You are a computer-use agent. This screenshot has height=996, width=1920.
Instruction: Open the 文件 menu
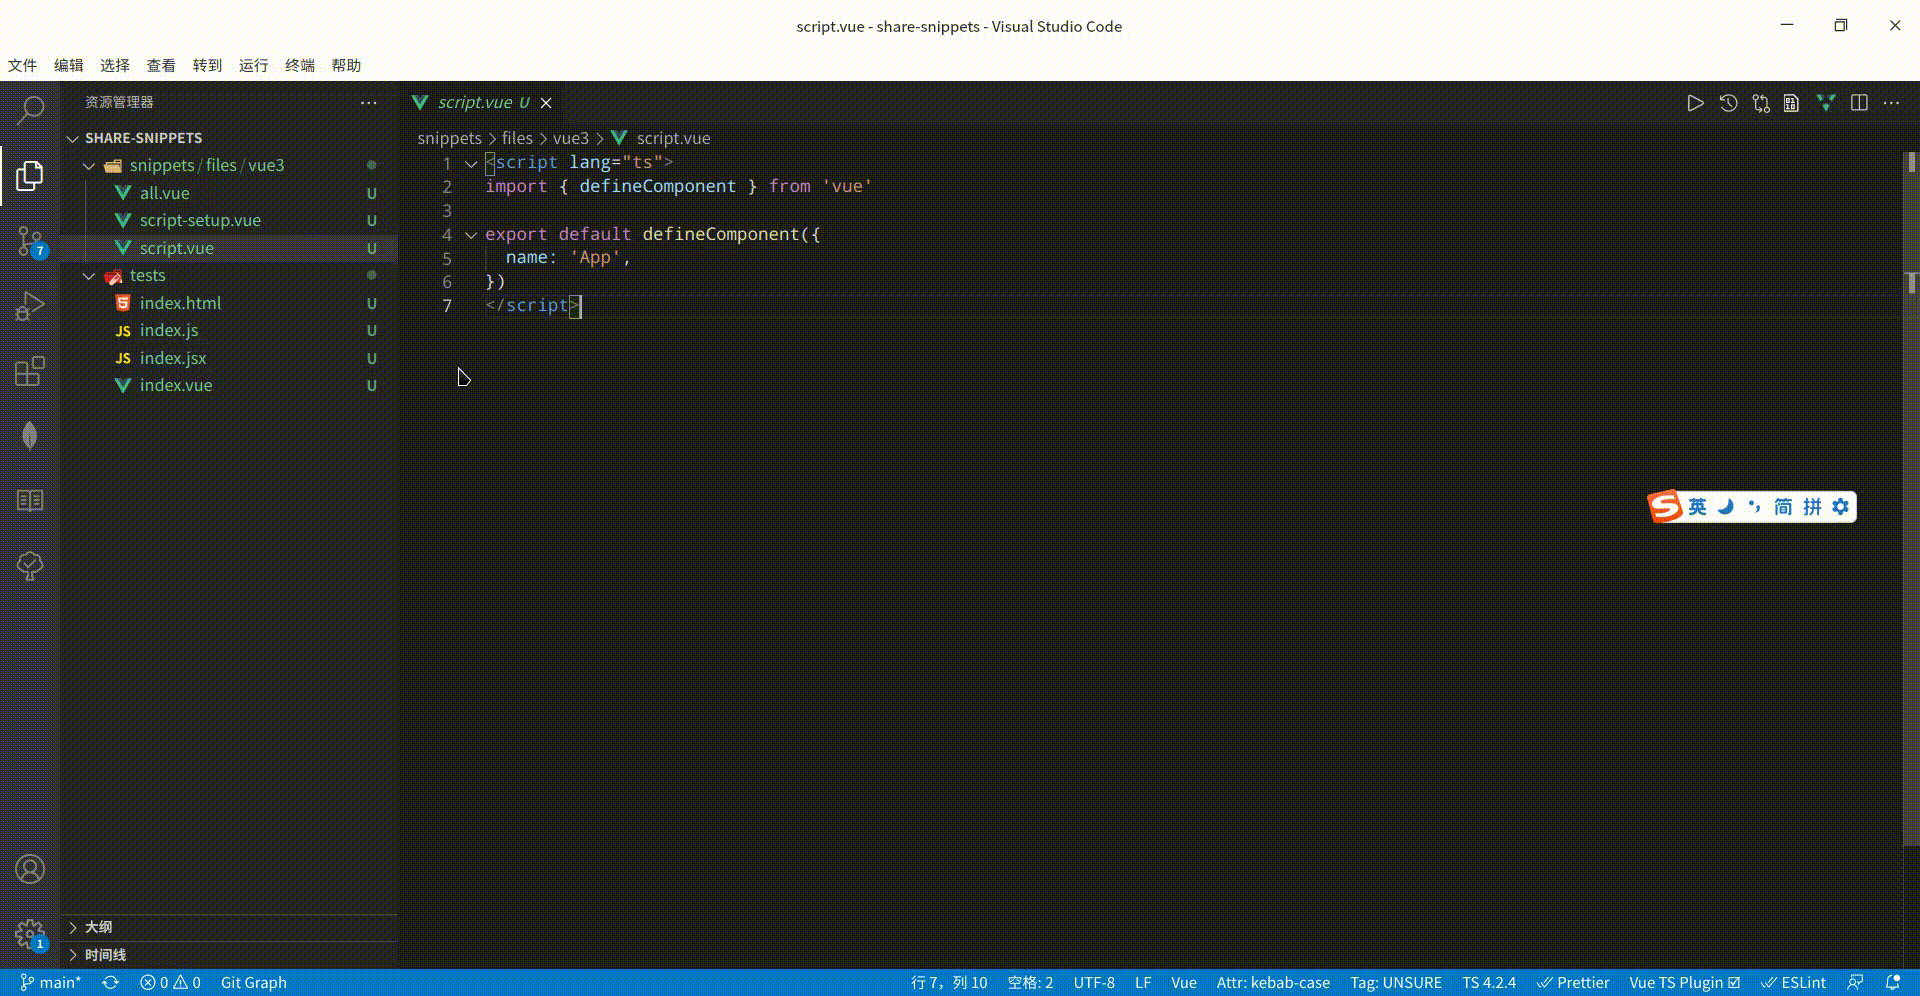coord(23,65)
